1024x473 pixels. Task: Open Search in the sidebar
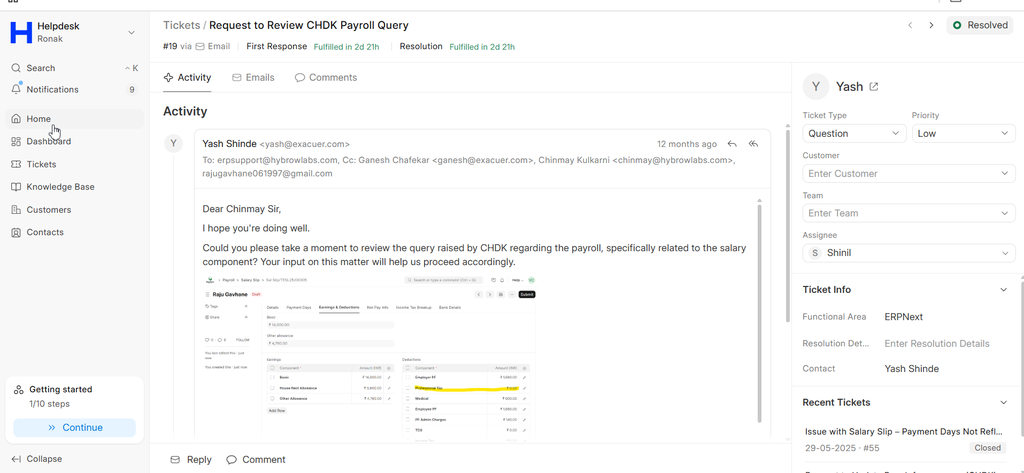coord(74,68)
